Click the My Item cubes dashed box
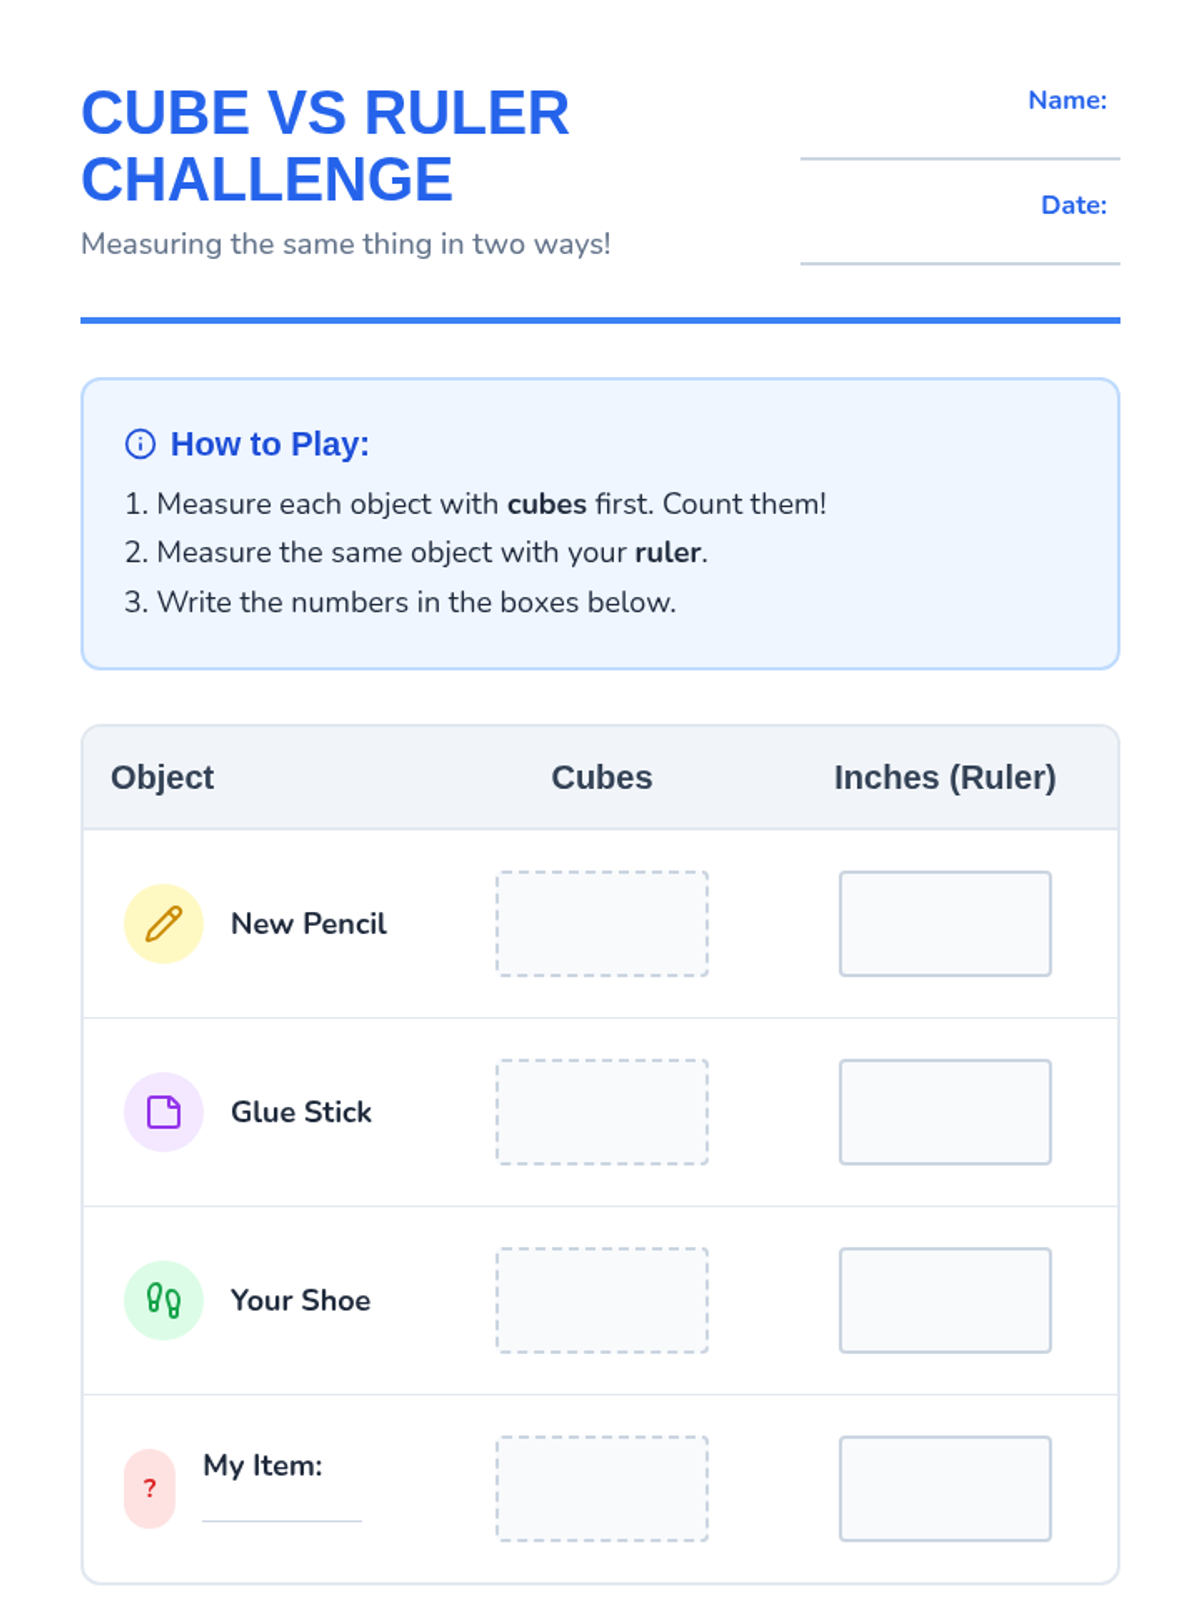This screenshot has width=1200, height=1600. 601,1488
